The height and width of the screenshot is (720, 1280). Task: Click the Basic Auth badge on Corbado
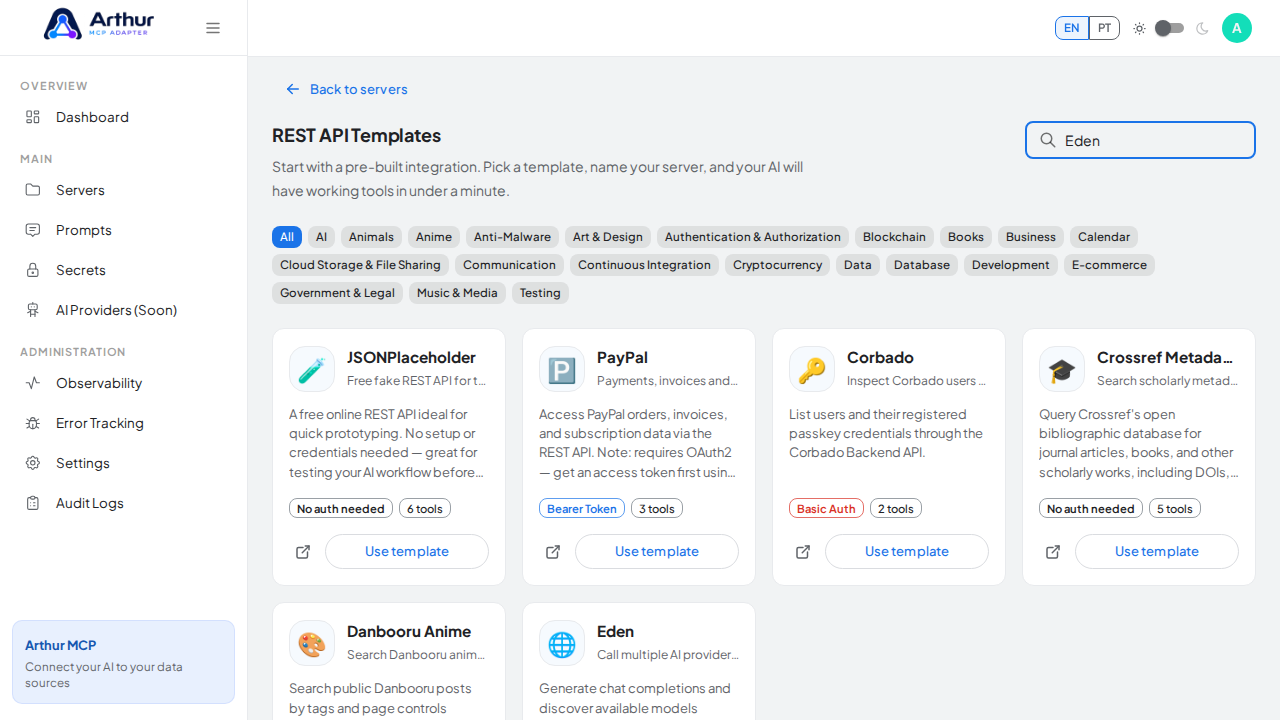(826, 509)
